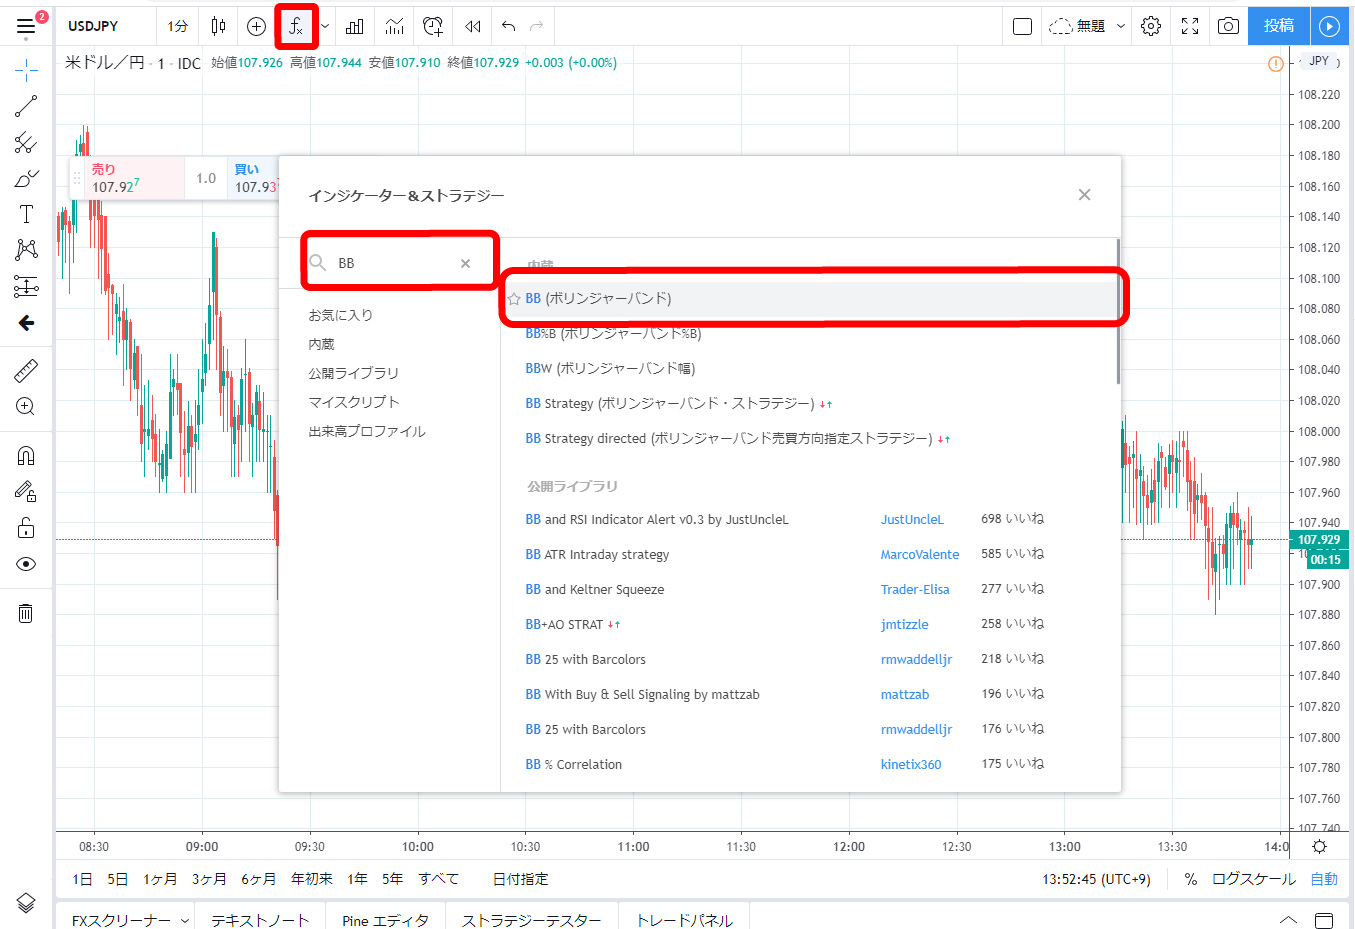This screenshot has width=1355, height=929.
Task: Select the ruler measure tool
Action: click(x=26, y=371)
